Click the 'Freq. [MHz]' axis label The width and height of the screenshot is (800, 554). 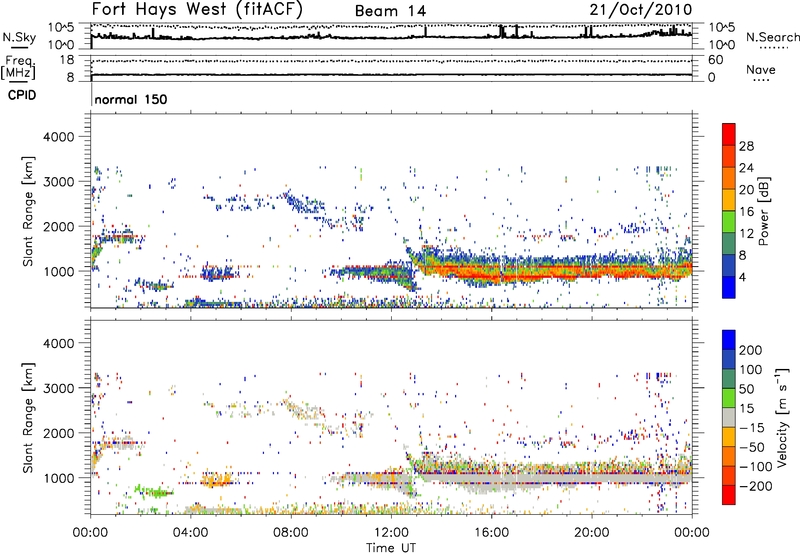pyautogui.click(x=18, y=68)
